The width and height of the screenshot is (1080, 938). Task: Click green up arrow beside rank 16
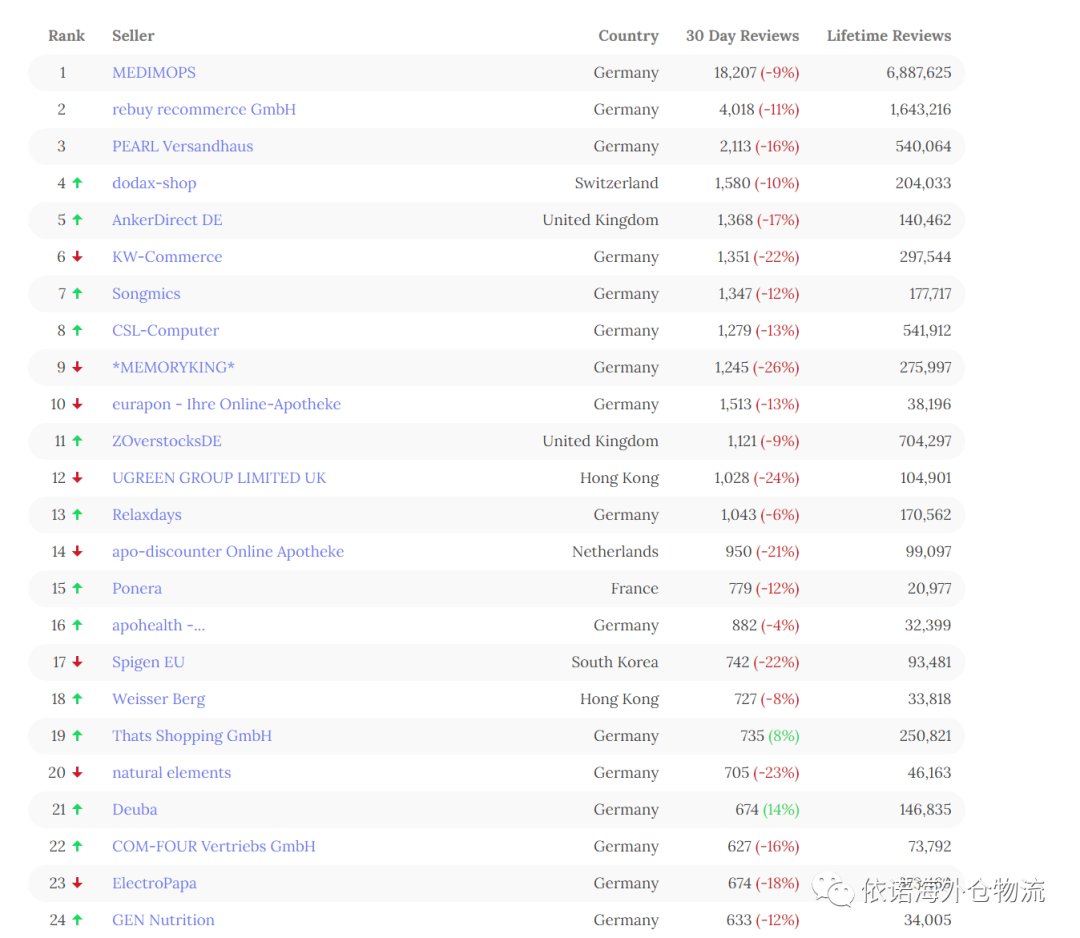point(77,625)
